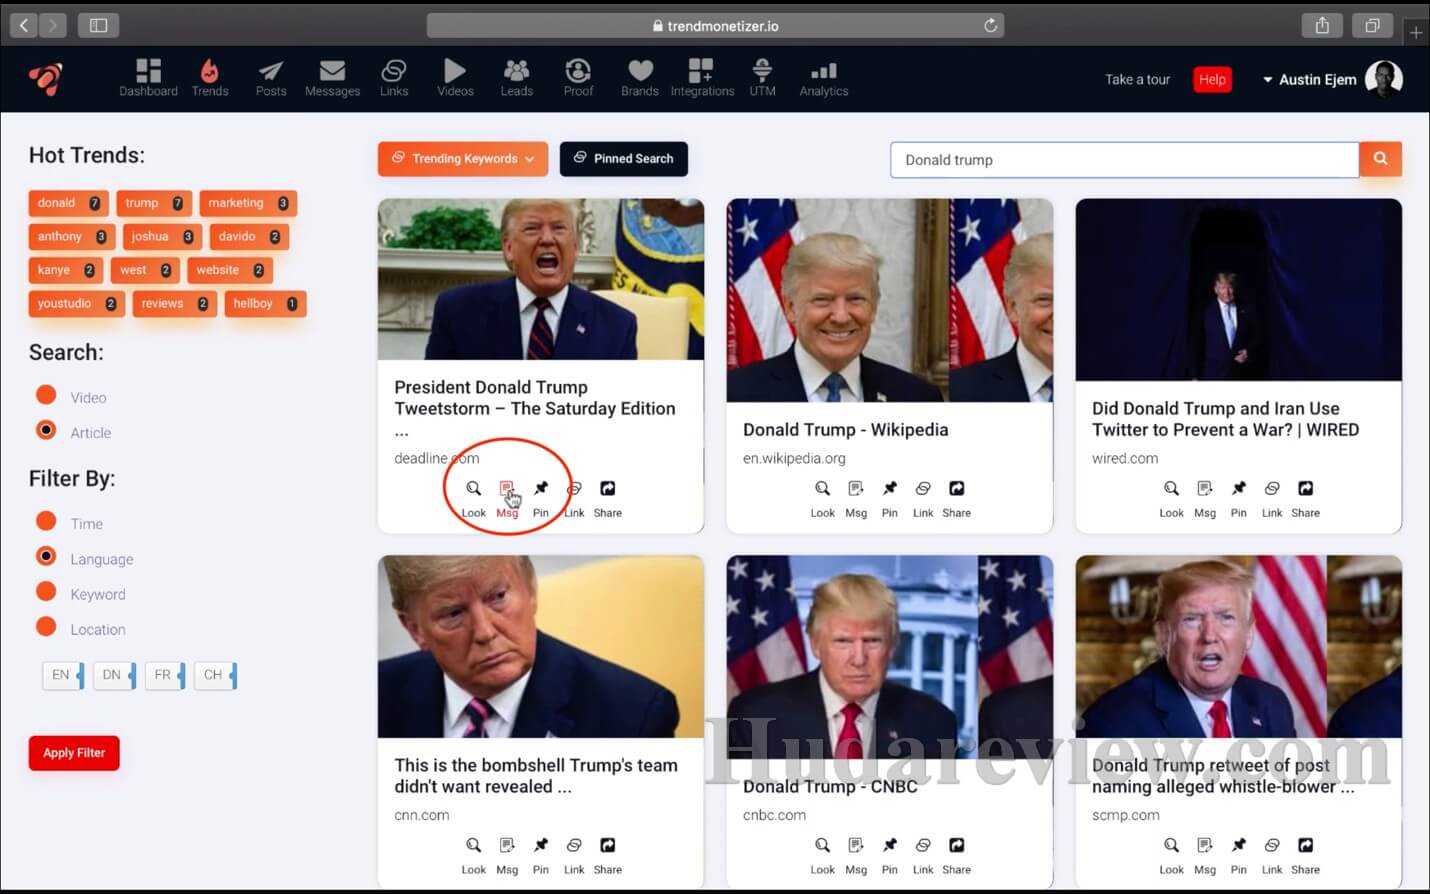Viewport: 1430px width, 894px height.
Task: Open Brands heart icon
Action: (x=640, y=71)
